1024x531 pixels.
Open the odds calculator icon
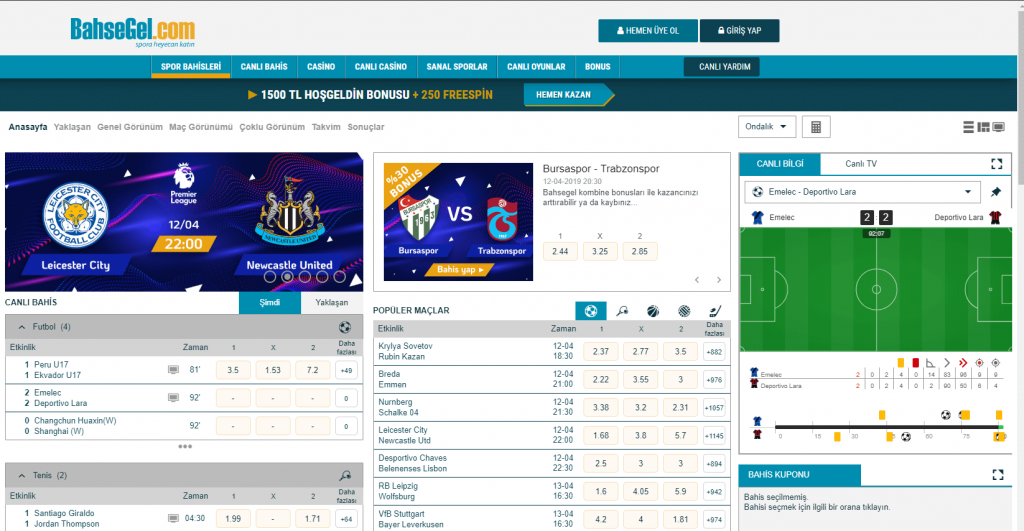[x=816, y=127]
